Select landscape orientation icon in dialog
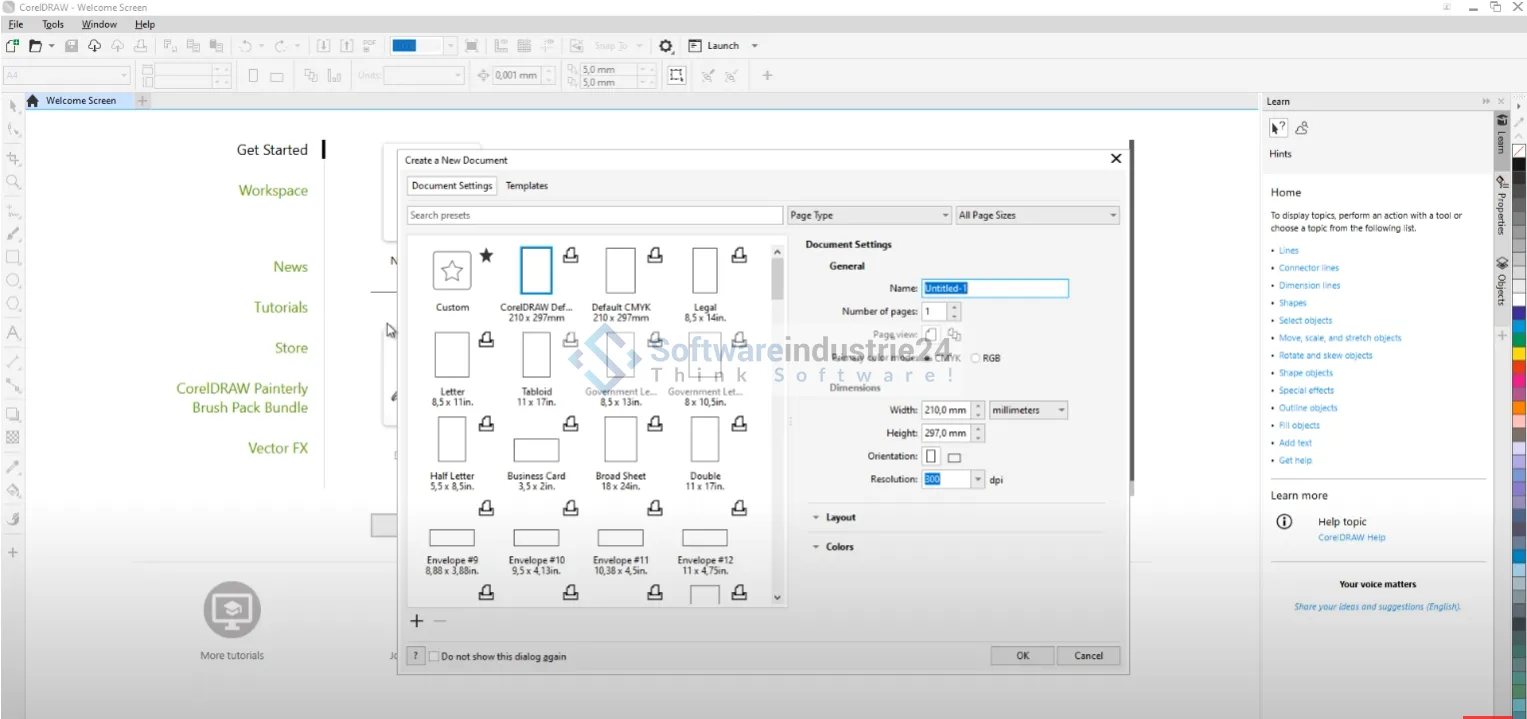The width and height of the screenshot is (1527, 719). 954,457
